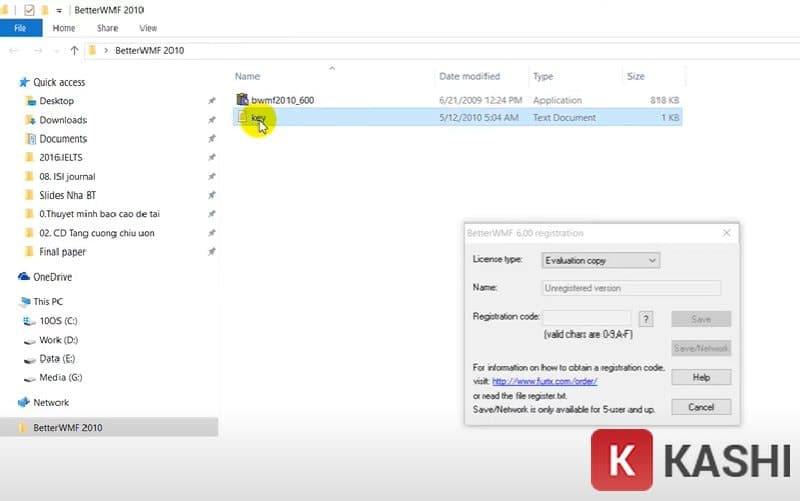
Task: Select the bwmf2010_600 file name
Action: (x=282, y=101)
